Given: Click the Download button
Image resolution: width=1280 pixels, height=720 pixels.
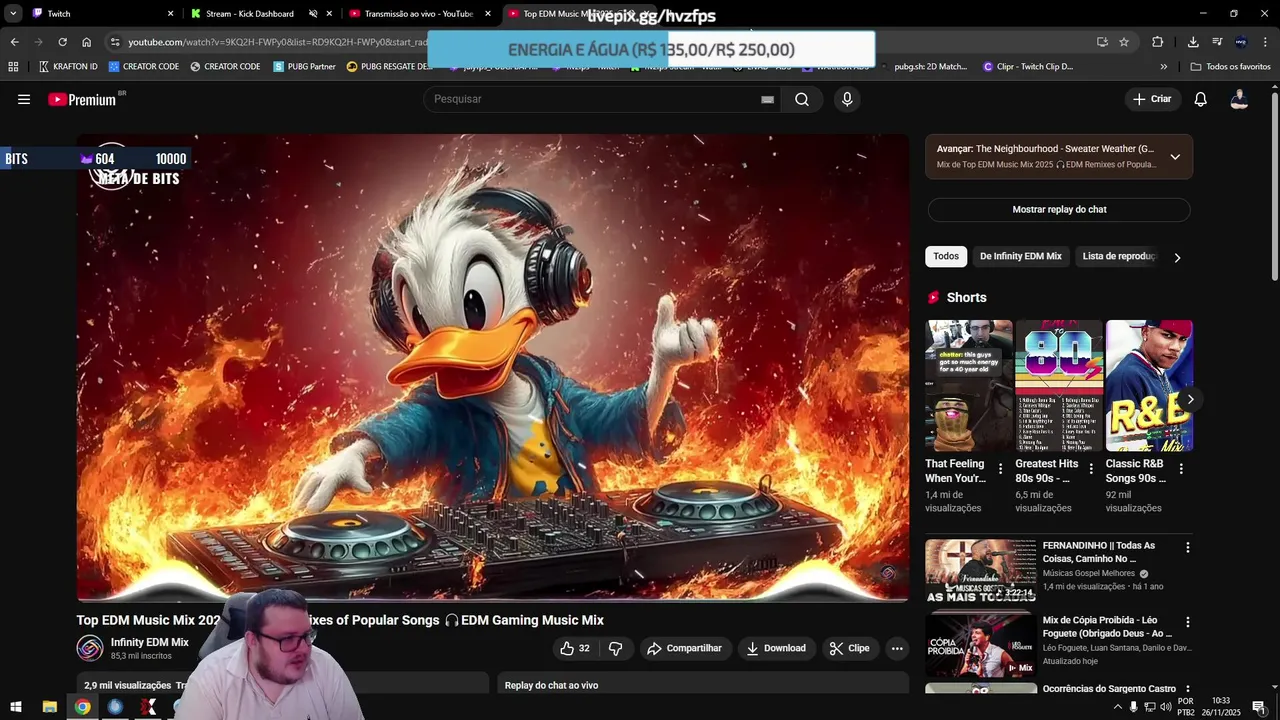Looking at the screenshot, I should coord(776,648).
